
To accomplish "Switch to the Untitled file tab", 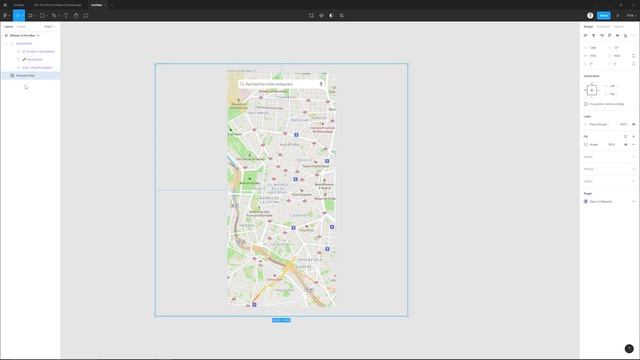I will 96,5.
